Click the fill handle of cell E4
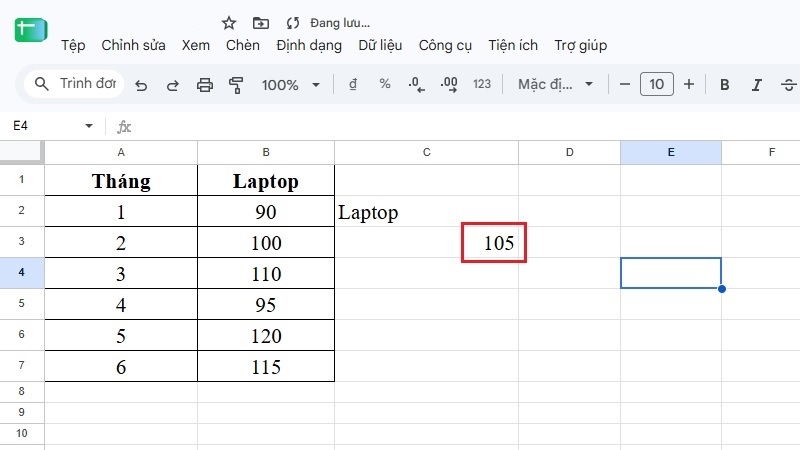 tap(721, 289)
